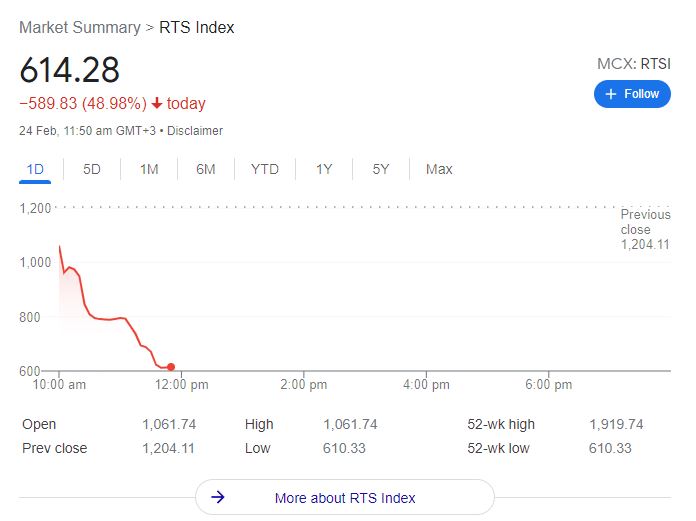The width and height of the screenshot is (696, 521).
Task: Click the red dot on the chart line
Action: [171, 367]
